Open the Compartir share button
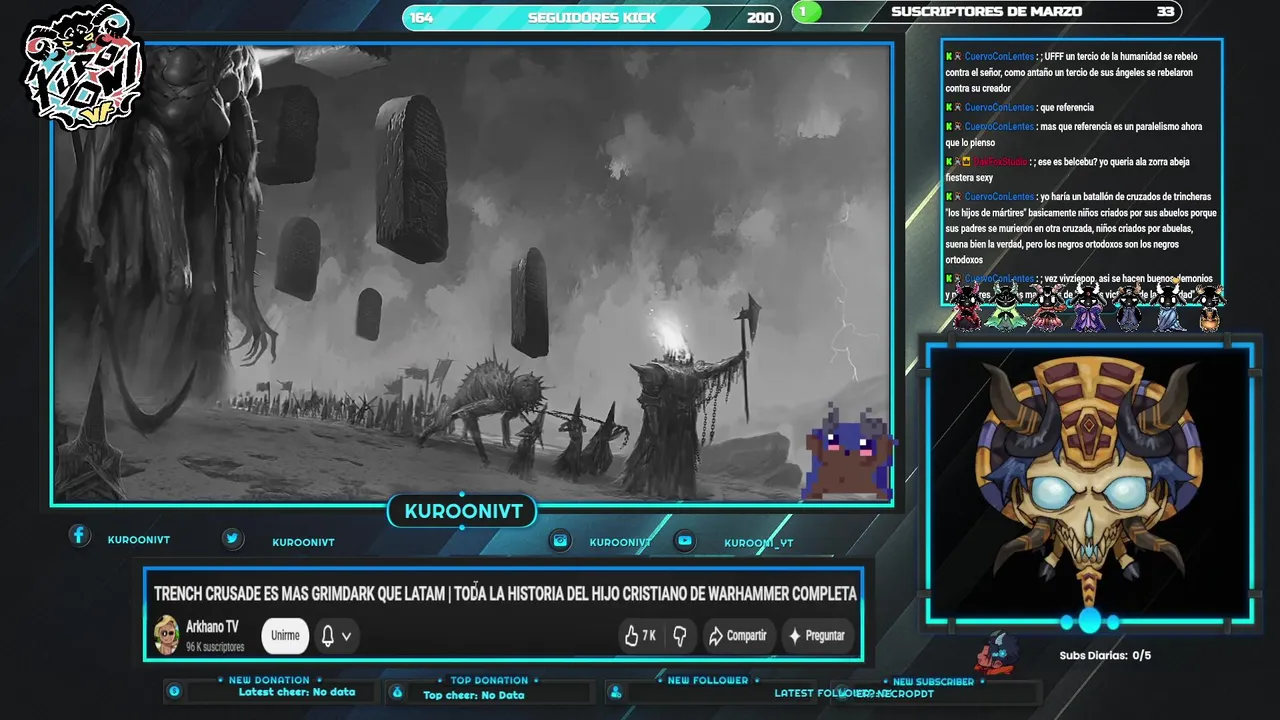This screenshot has height=720, width=1280. [738, 635]
